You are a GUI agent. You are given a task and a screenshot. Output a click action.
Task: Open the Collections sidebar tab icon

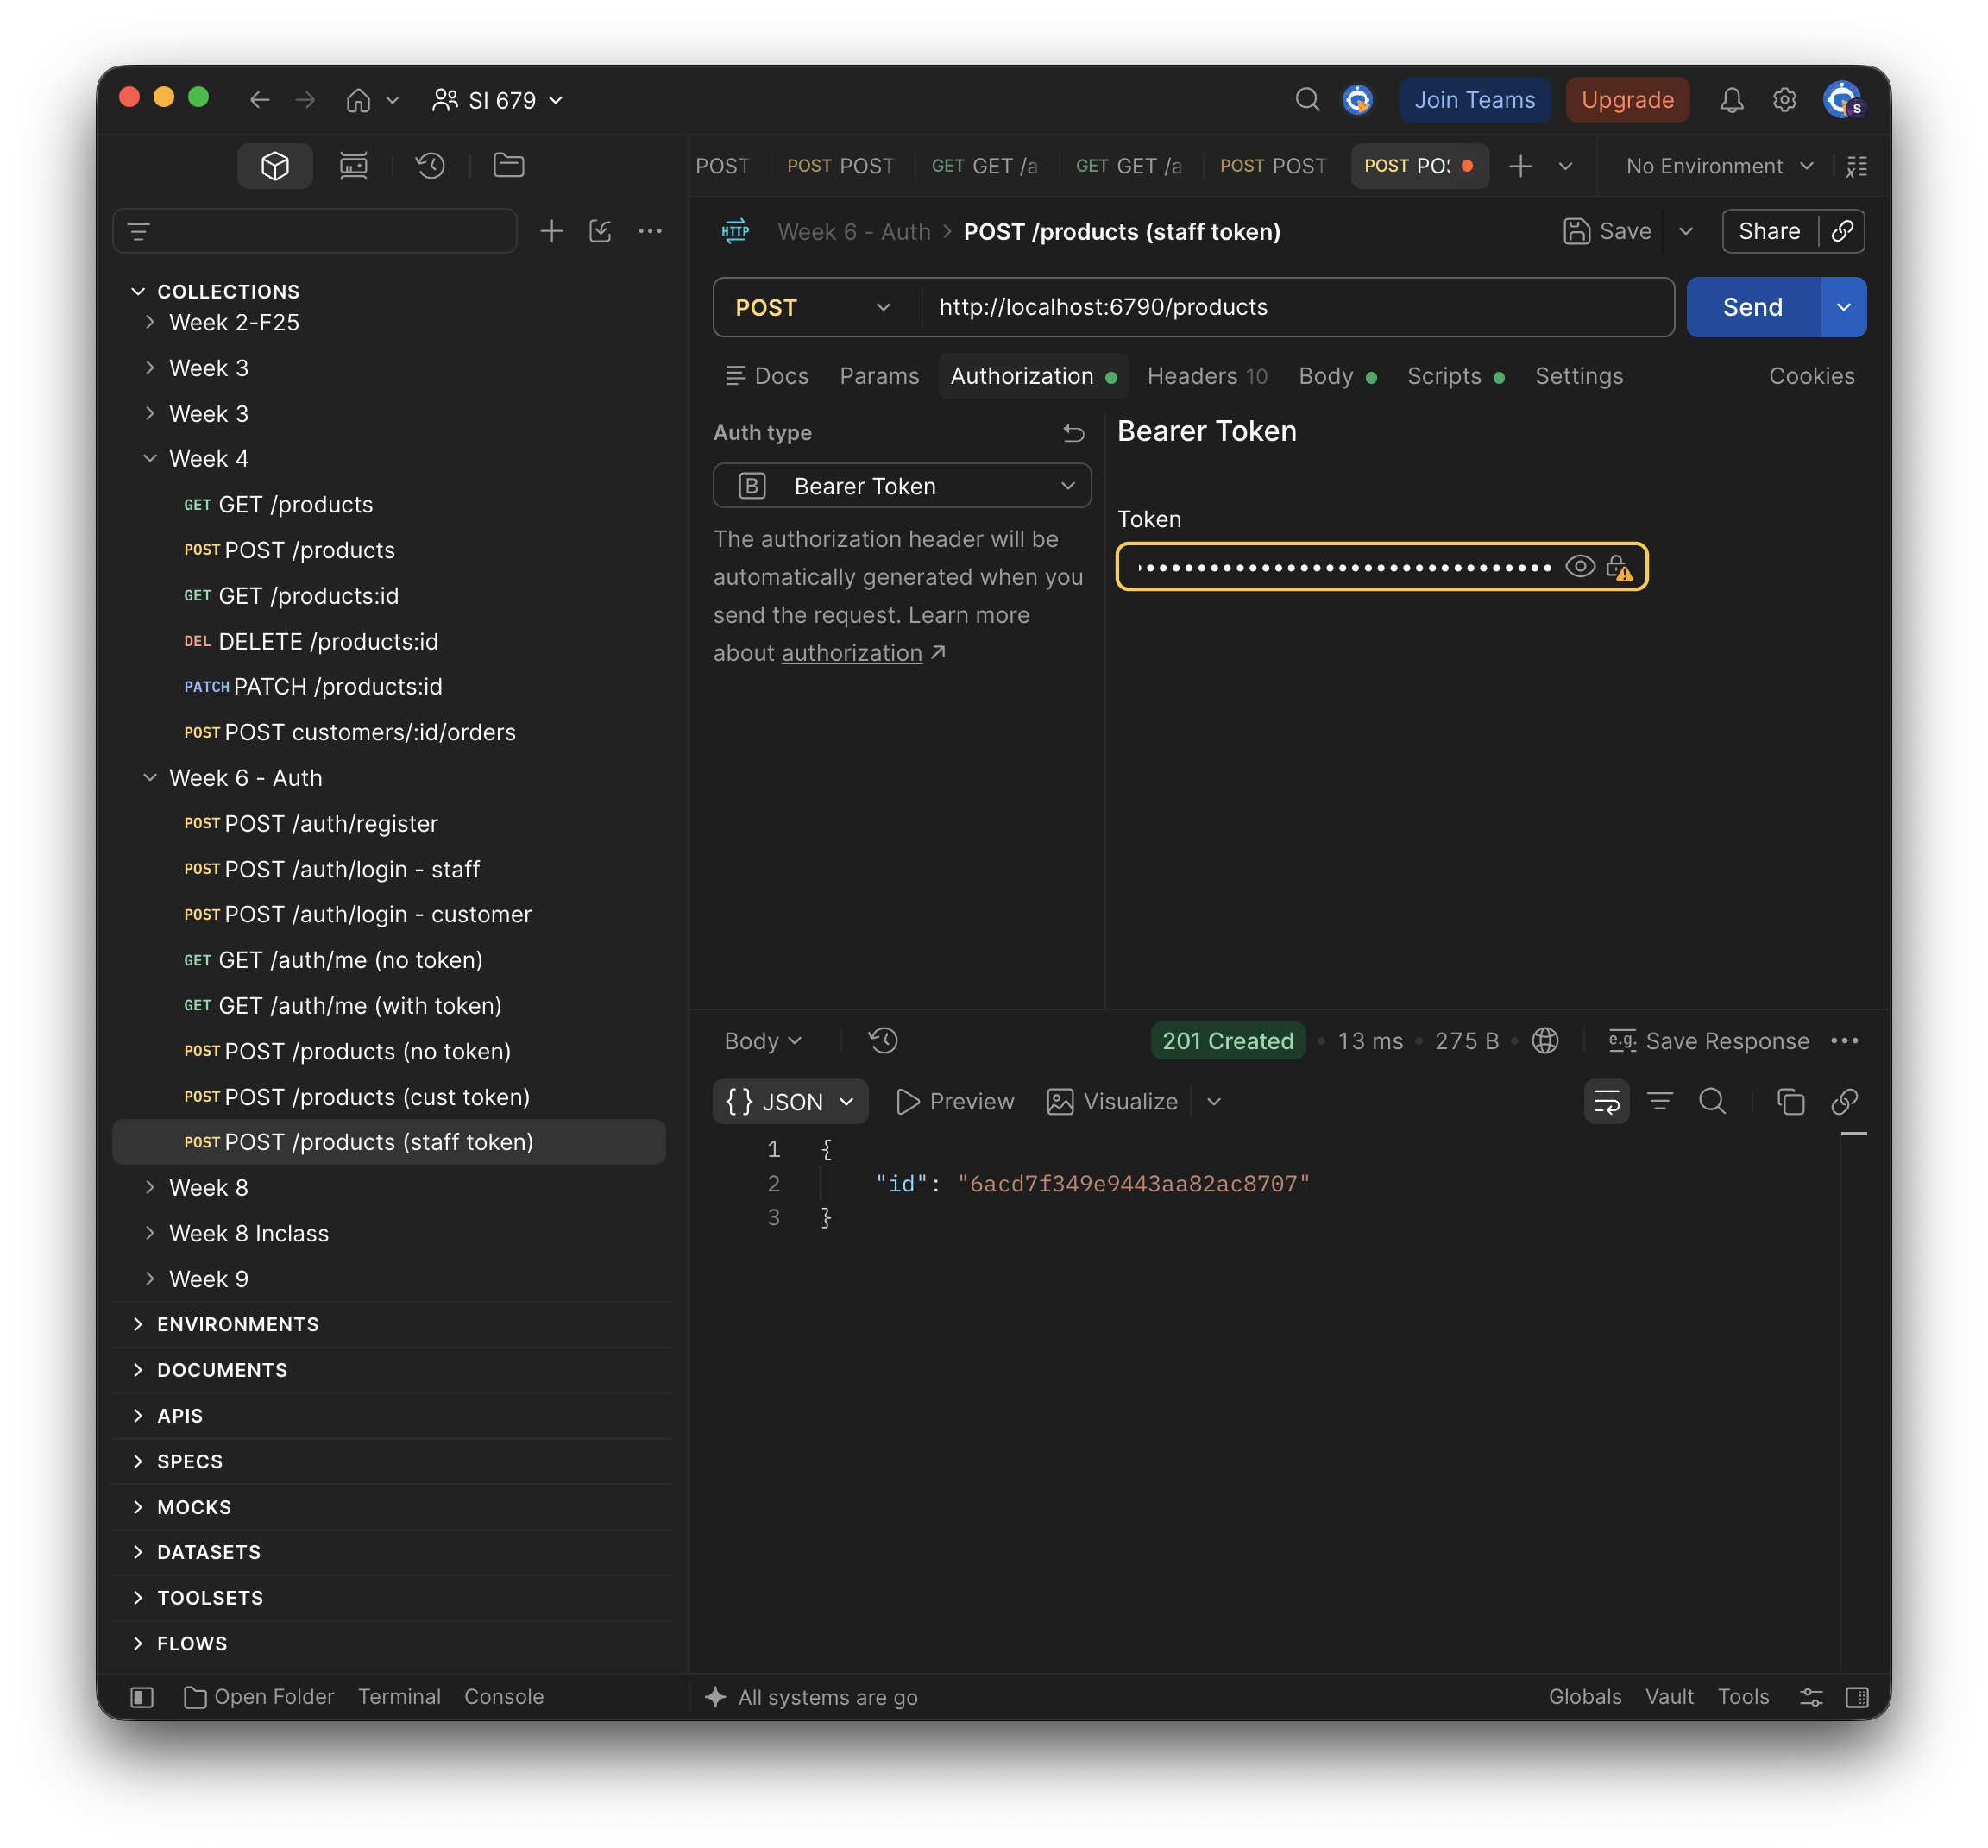275,166
